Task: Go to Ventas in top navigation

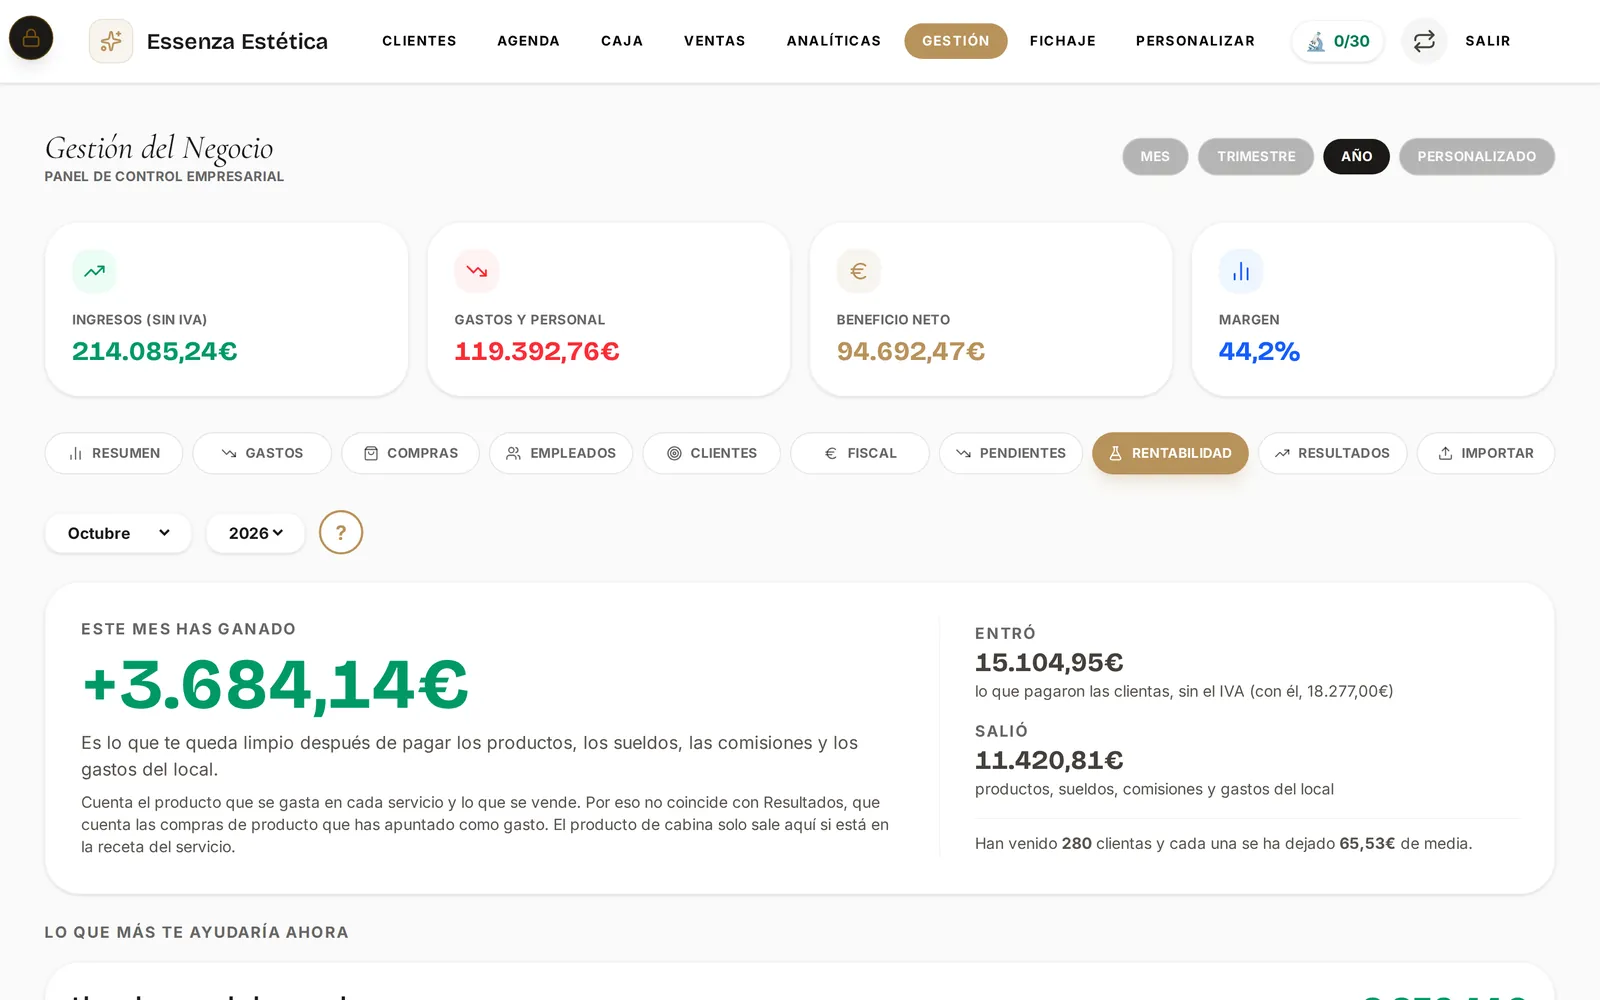Action: 715,41
